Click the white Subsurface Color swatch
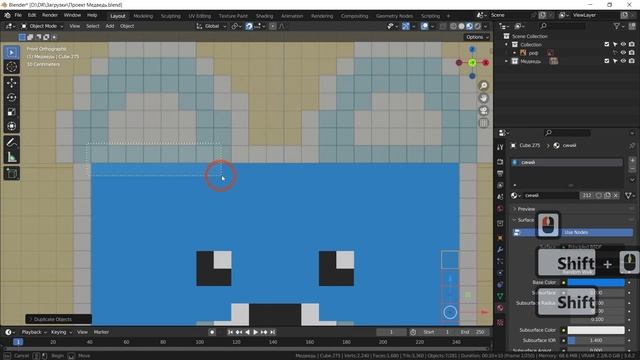 [596, 330]
